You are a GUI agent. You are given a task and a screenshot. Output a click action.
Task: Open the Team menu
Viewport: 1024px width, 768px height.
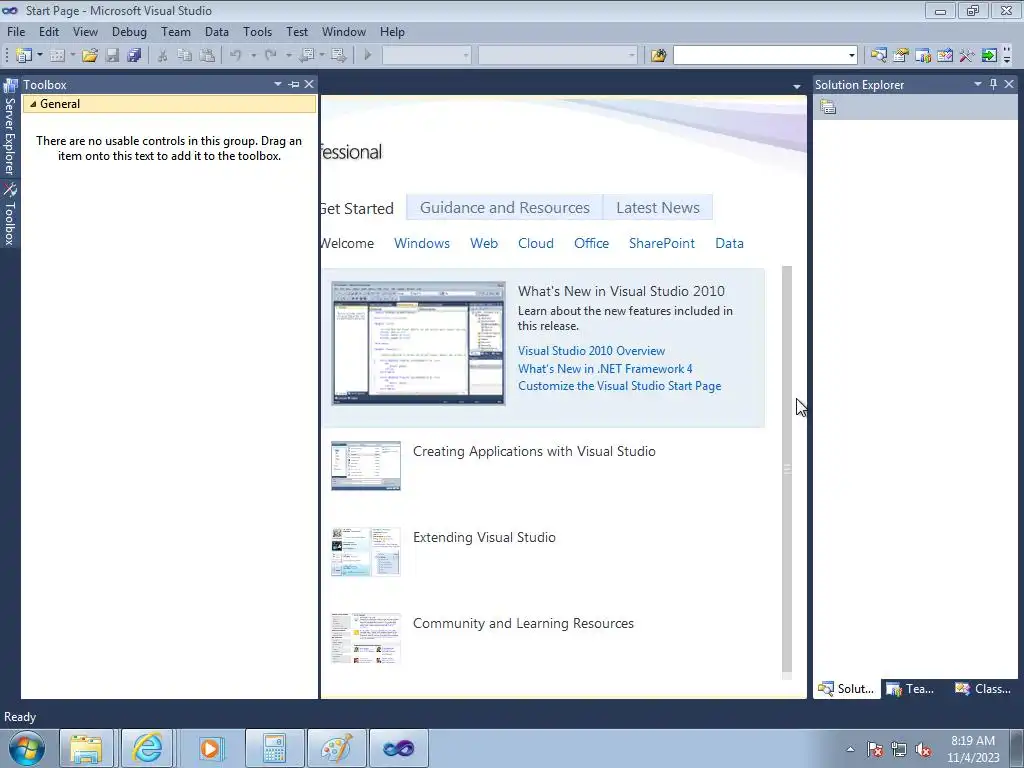(176, 31)
